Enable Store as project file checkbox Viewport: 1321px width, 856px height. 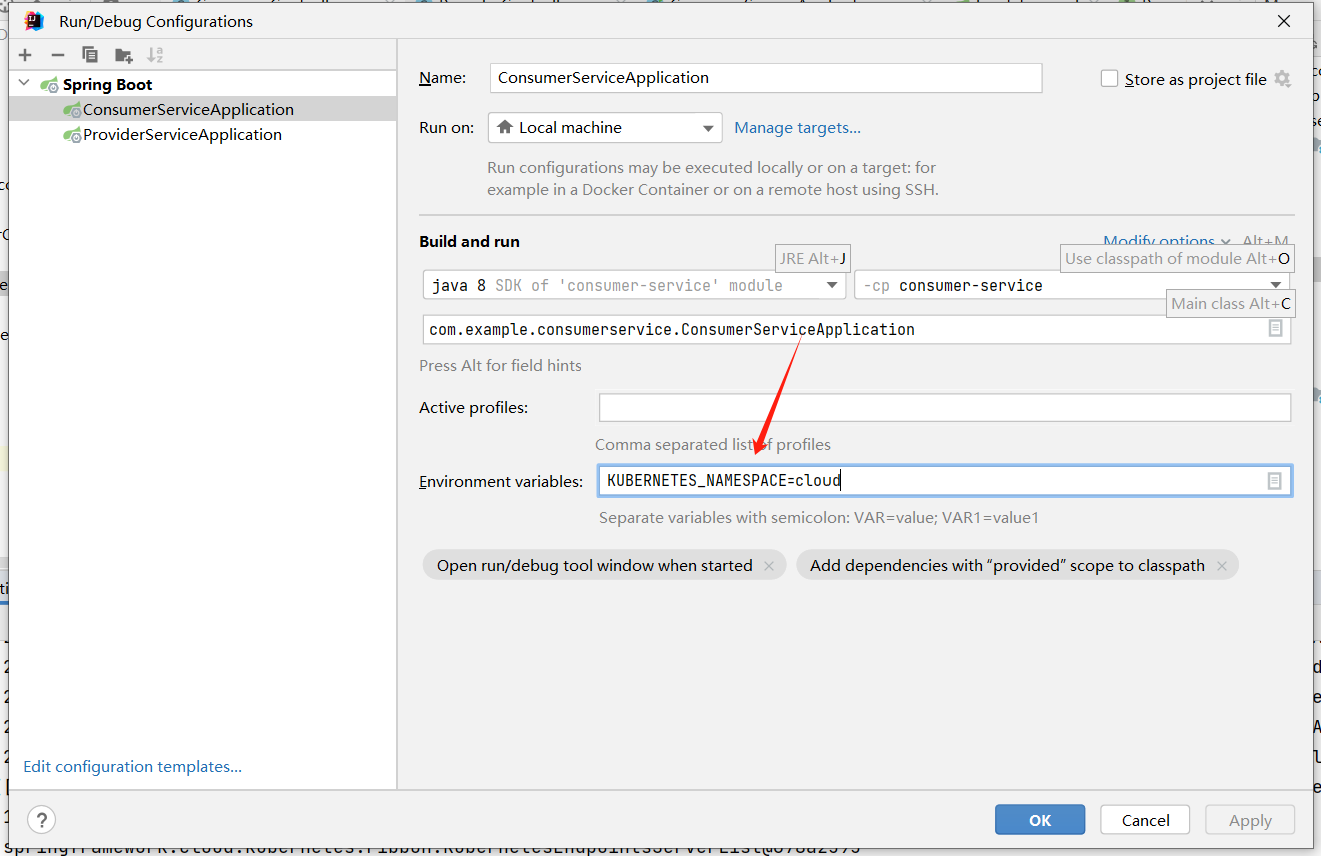point(1109,79)
